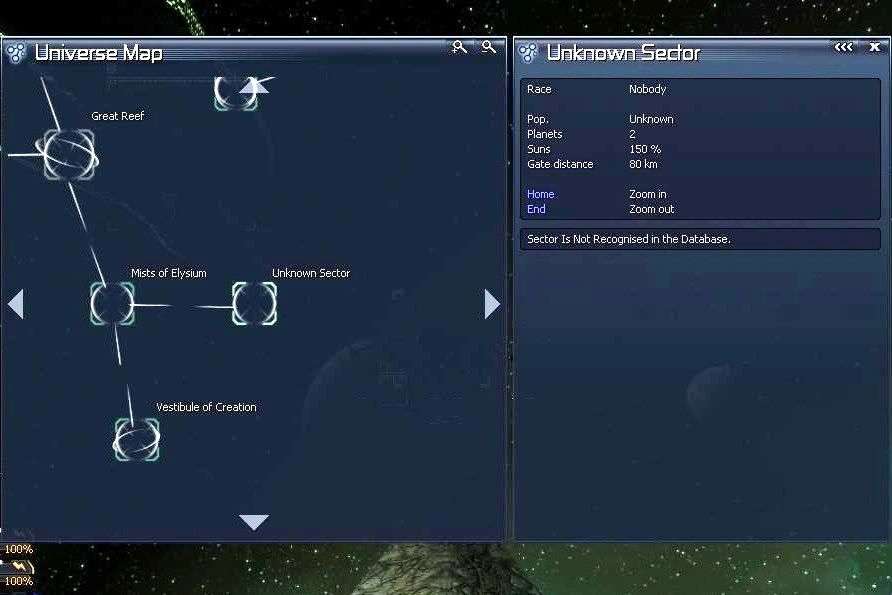Click the upper 100% status readout
The width and height of the screenshot is (892, 595).
(x=19, y=549)
